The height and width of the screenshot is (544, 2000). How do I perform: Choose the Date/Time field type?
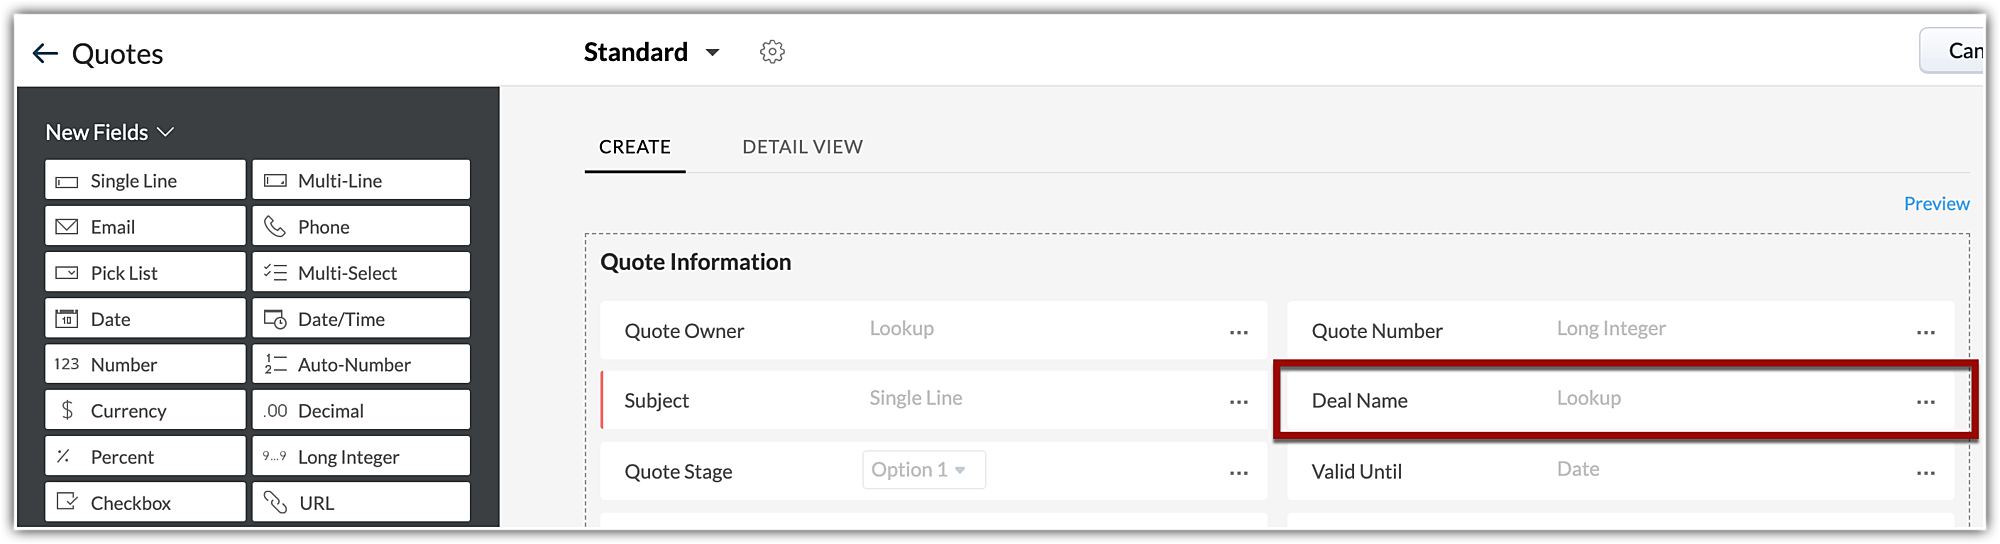point(361,319)
